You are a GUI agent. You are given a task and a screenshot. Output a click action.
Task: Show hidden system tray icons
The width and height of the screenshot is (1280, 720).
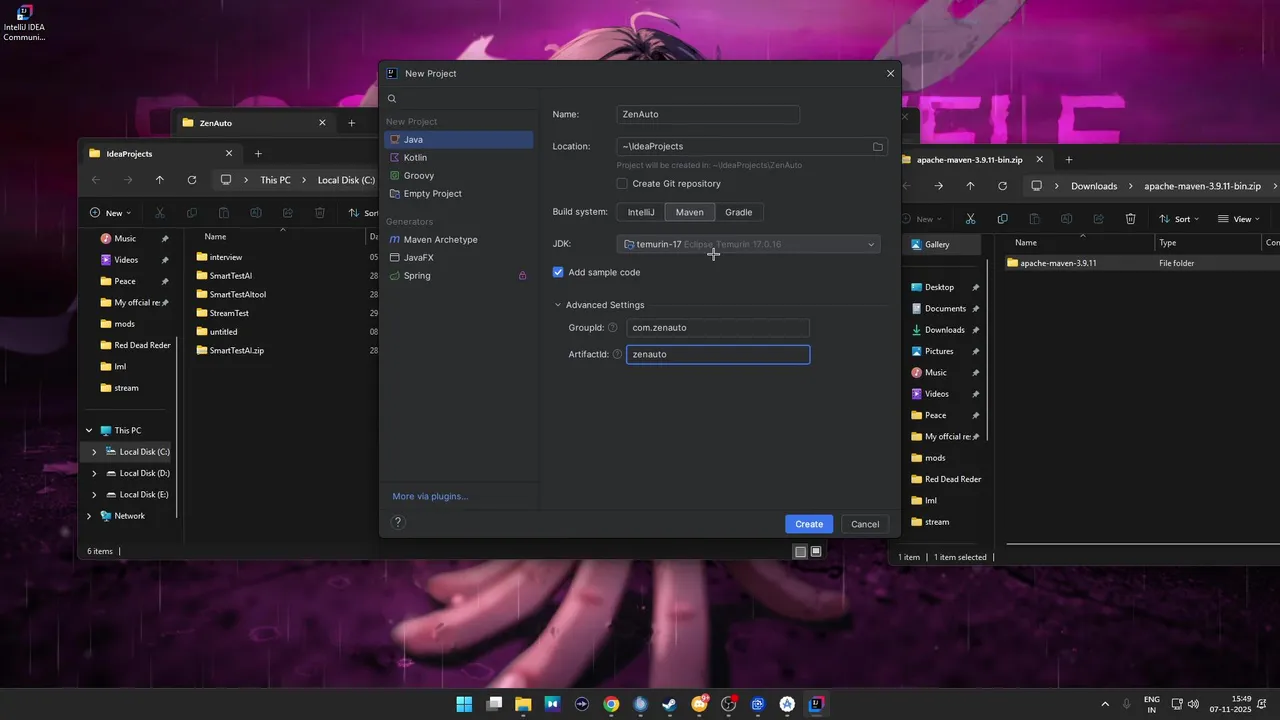pos(1105,704)
